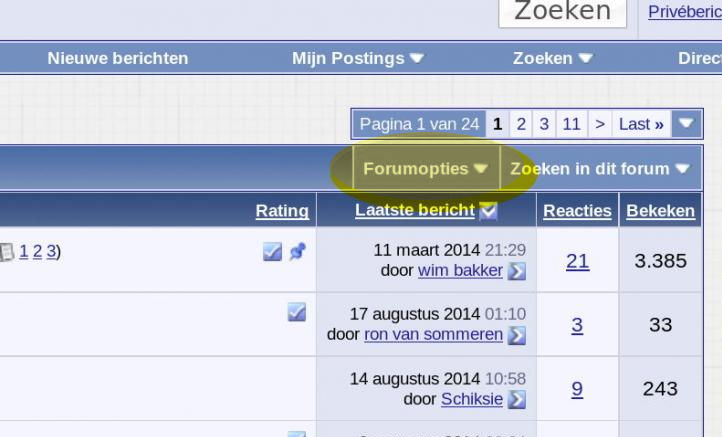The height and width of the screenshot is (437, 722).
Task: Open pagination dropdown arrow after Last
Action: [686, 123]
